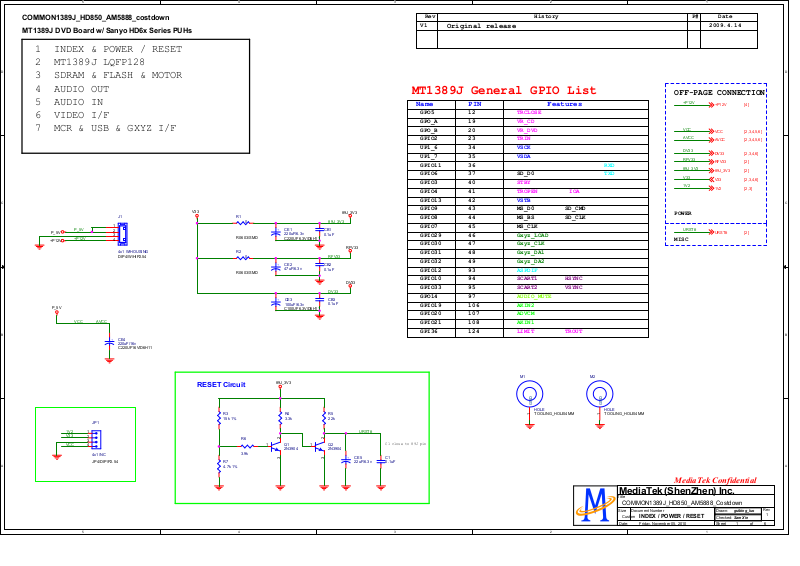Click the URST# off-page connector in MISC
This screenshot has width=800, height=566.
(711, 232)
